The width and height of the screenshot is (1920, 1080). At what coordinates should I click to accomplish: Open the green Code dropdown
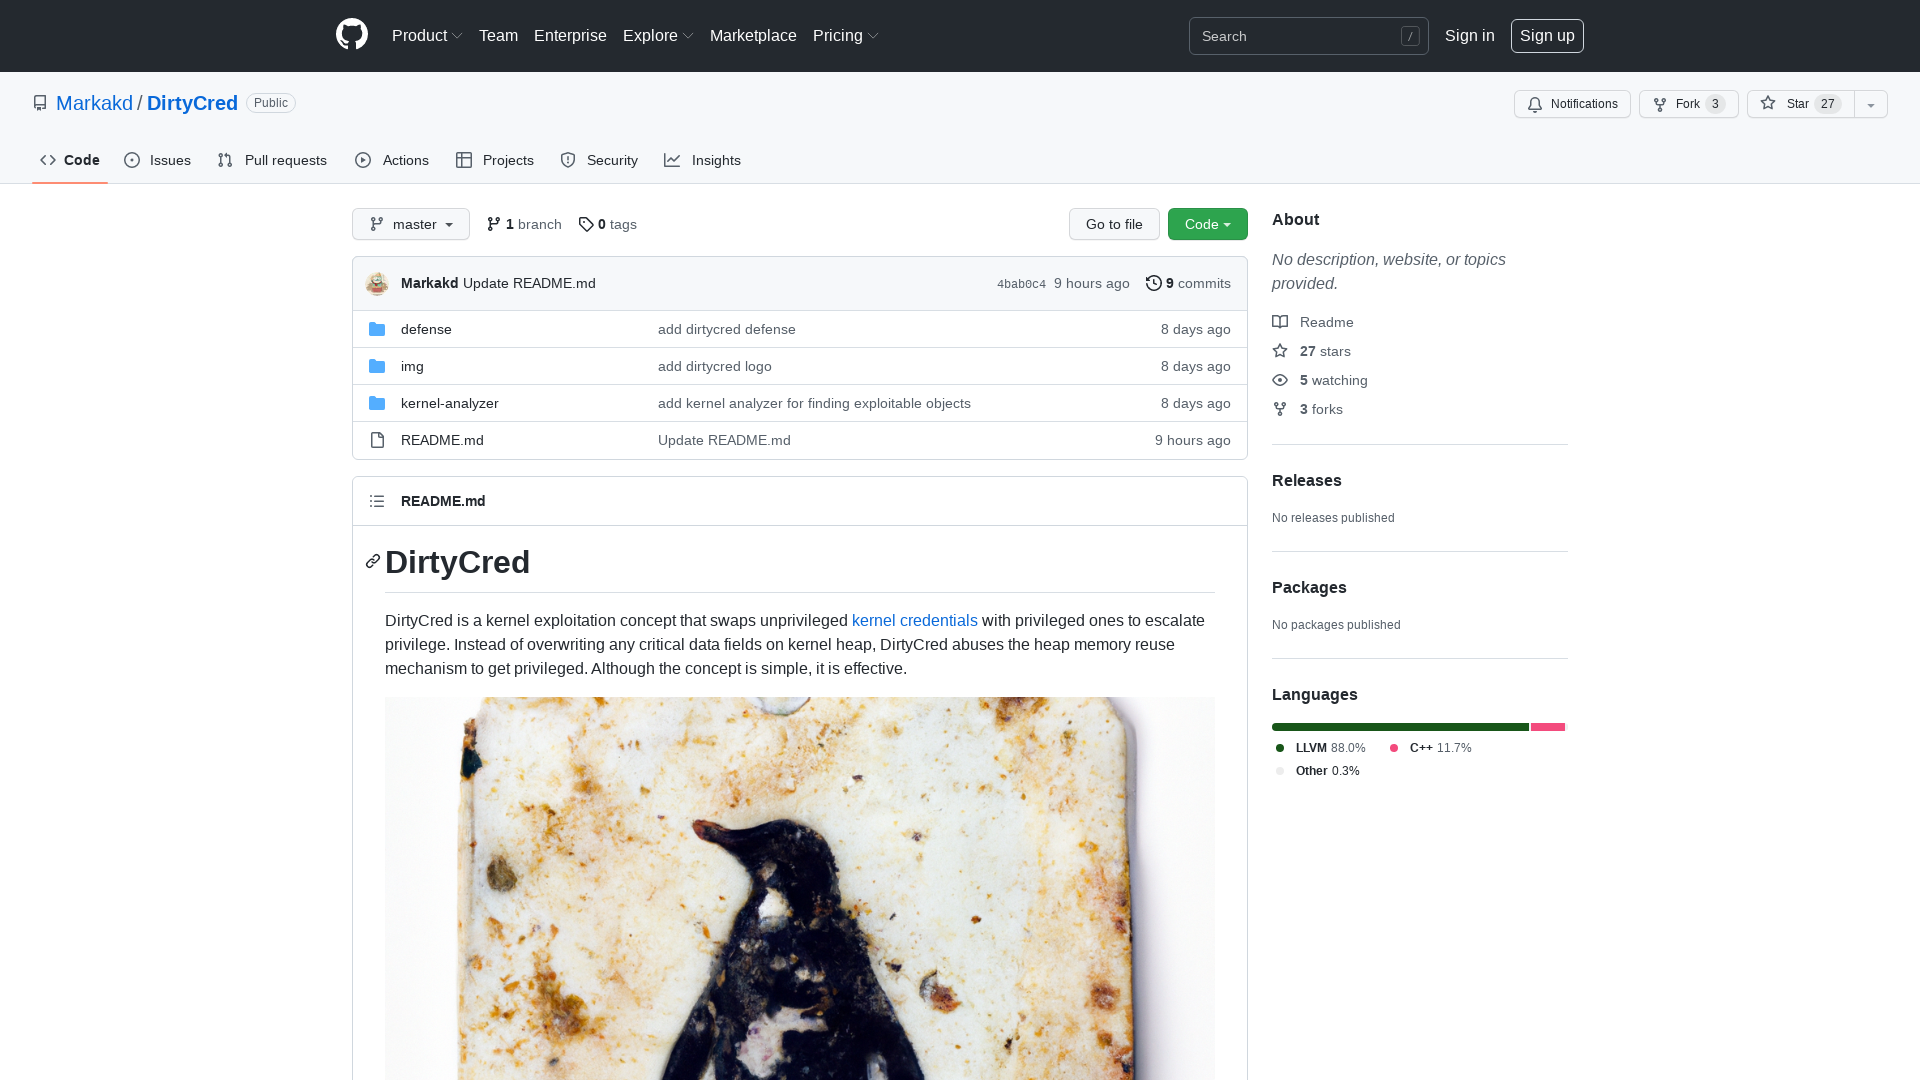pyautogui.click(x=1207, y=224)
